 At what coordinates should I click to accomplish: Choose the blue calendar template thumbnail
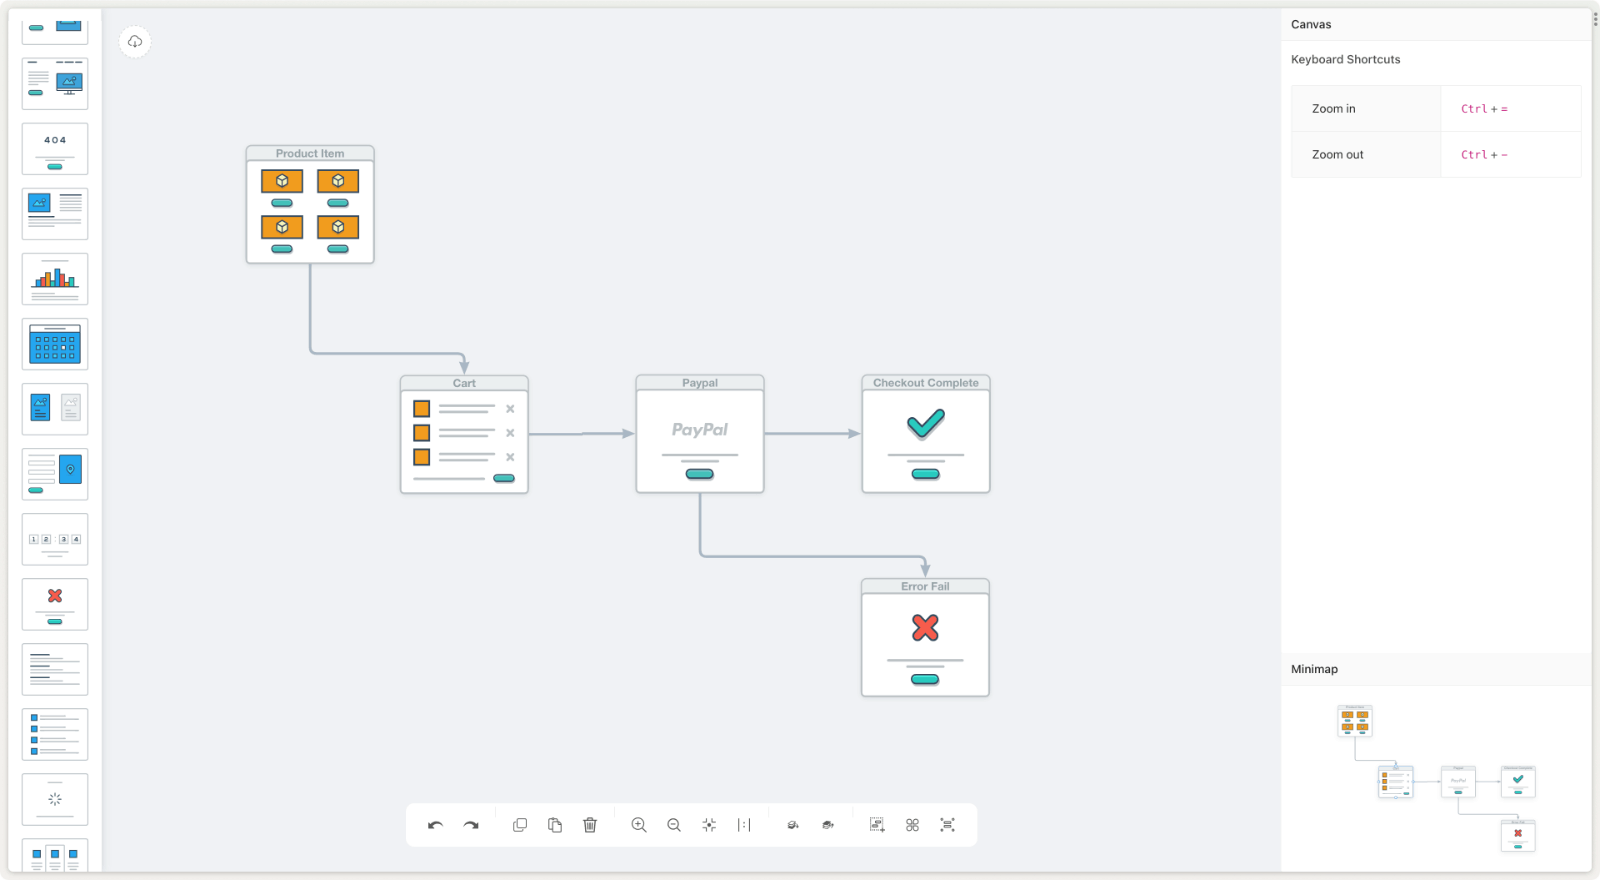point(55,344)
